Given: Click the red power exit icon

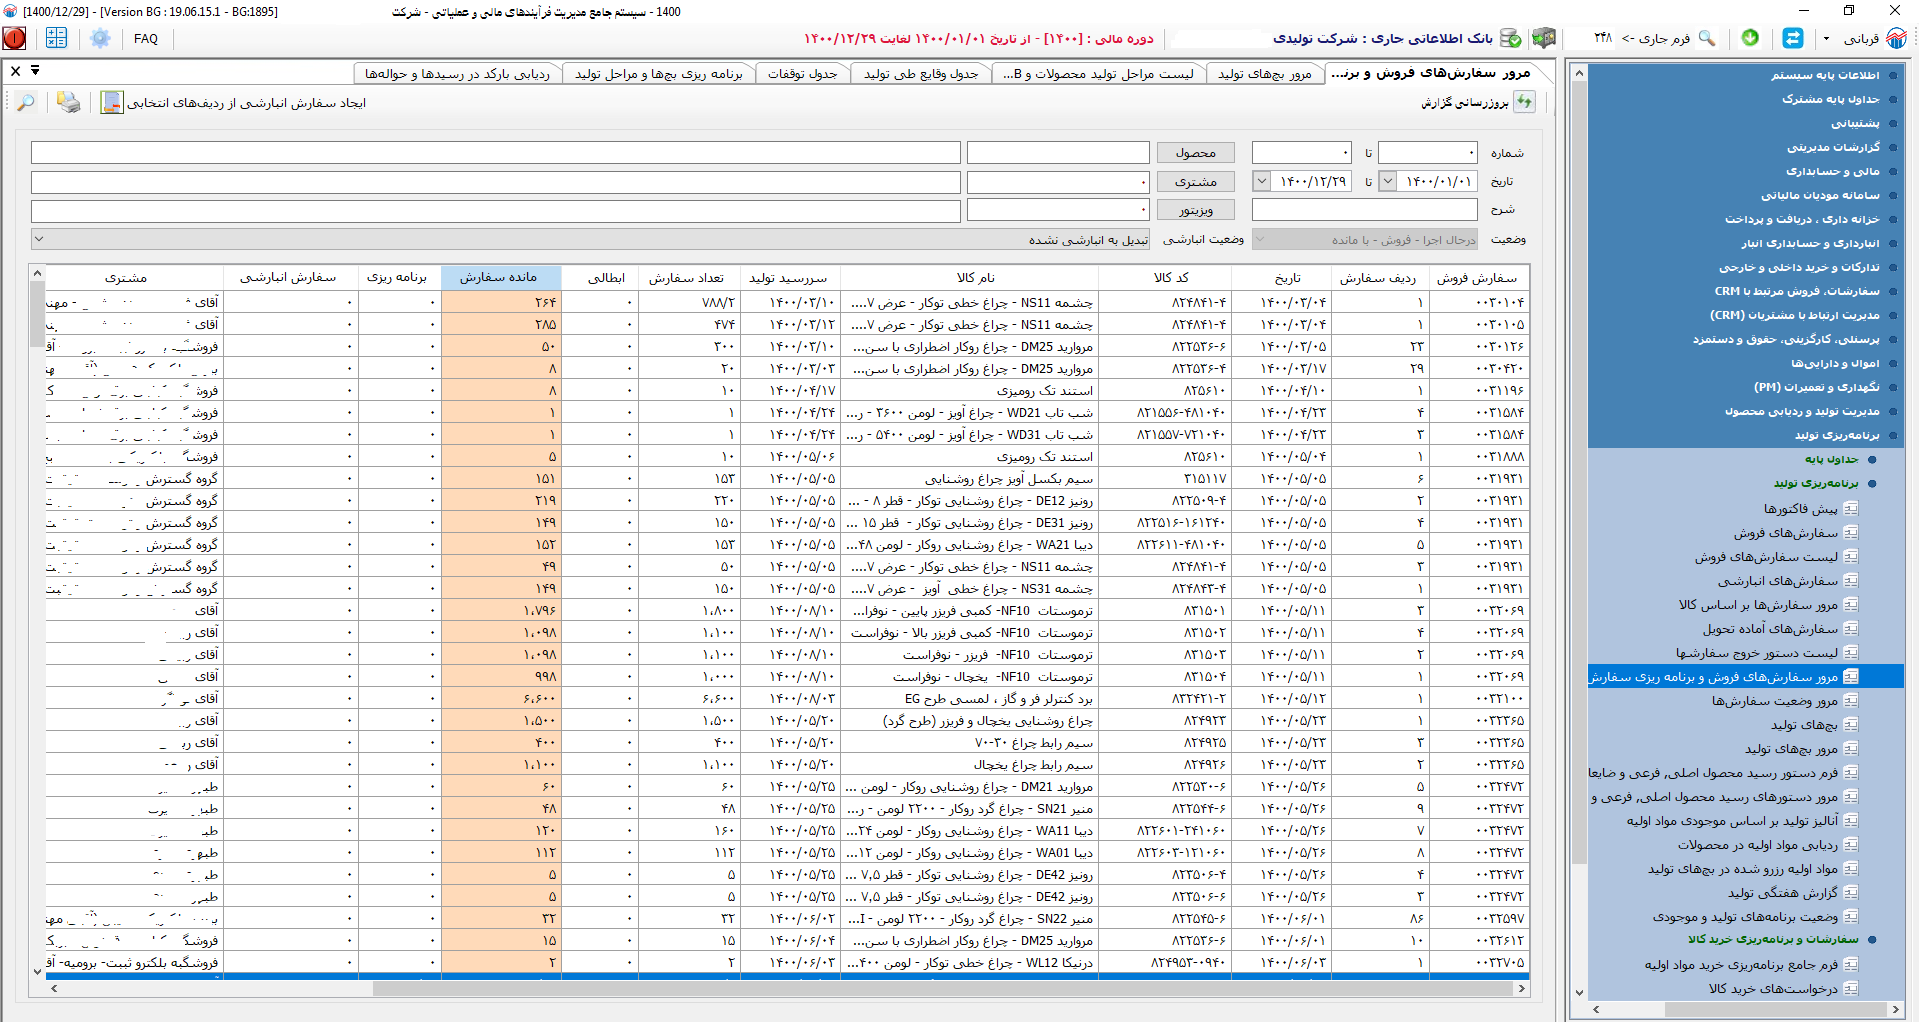Looking at the screenshot, I should [15, 38].
